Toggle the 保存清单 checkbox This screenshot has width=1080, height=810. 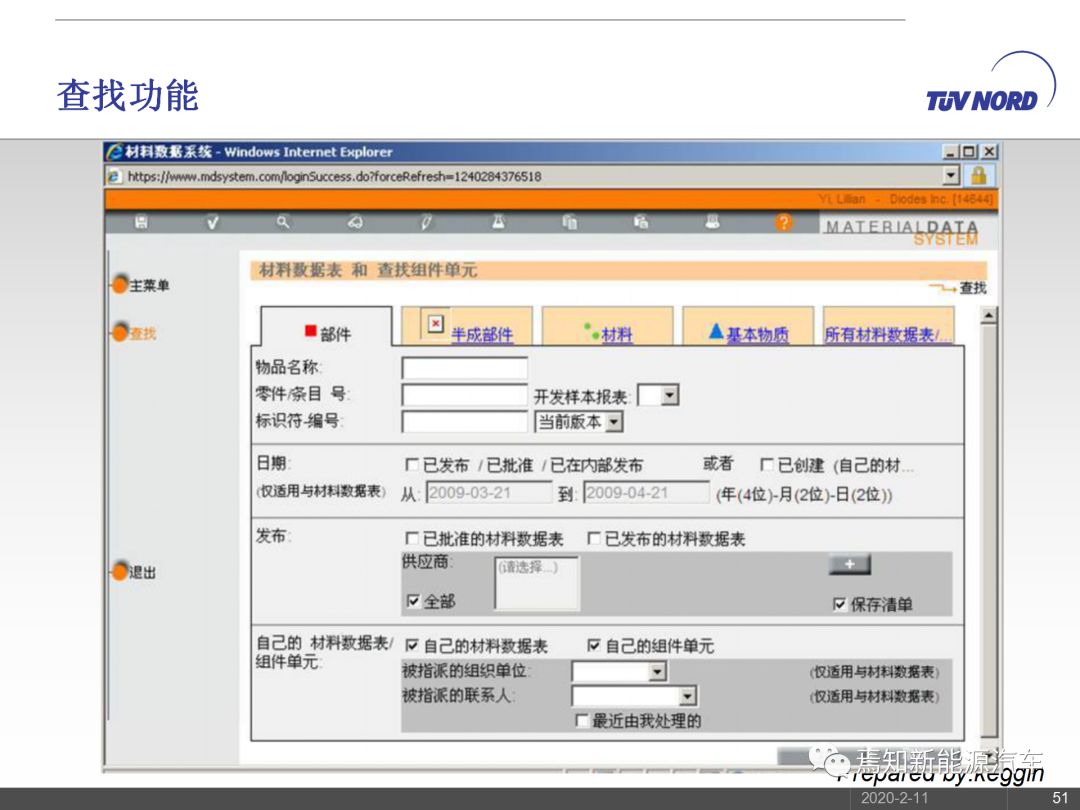coord(840,604)
